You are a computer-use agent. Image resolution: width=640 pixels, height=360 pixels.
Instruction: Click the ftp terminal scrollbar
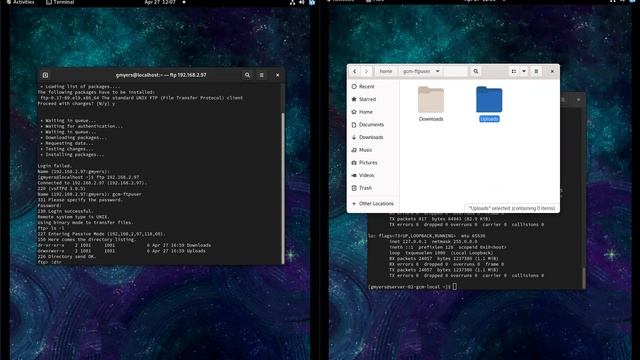(x=282, y=188)
